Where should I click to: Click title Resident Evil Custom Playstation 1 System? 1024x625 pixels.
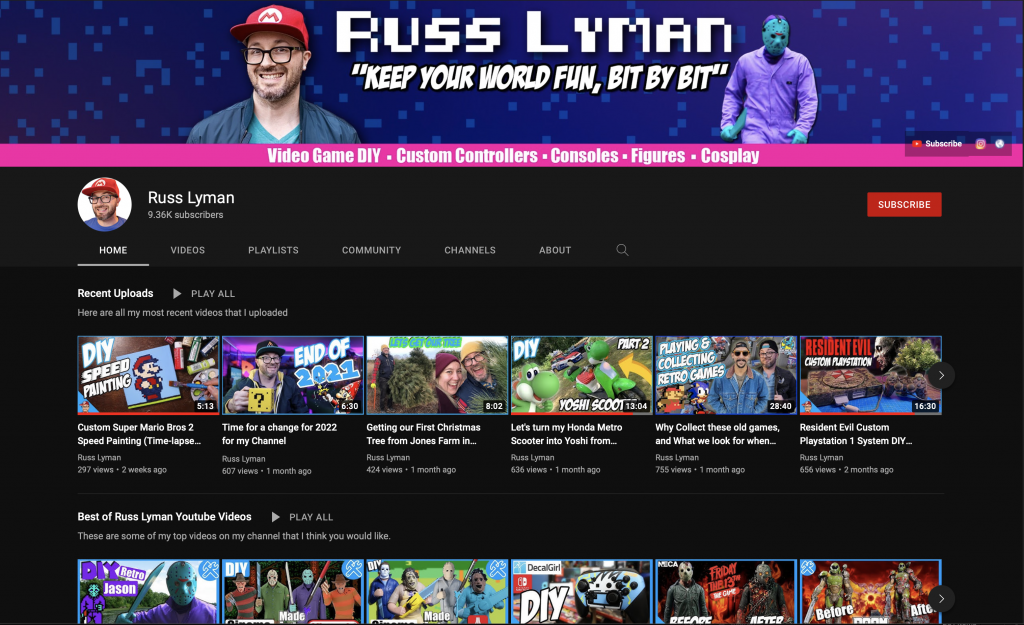coord(856,434)
